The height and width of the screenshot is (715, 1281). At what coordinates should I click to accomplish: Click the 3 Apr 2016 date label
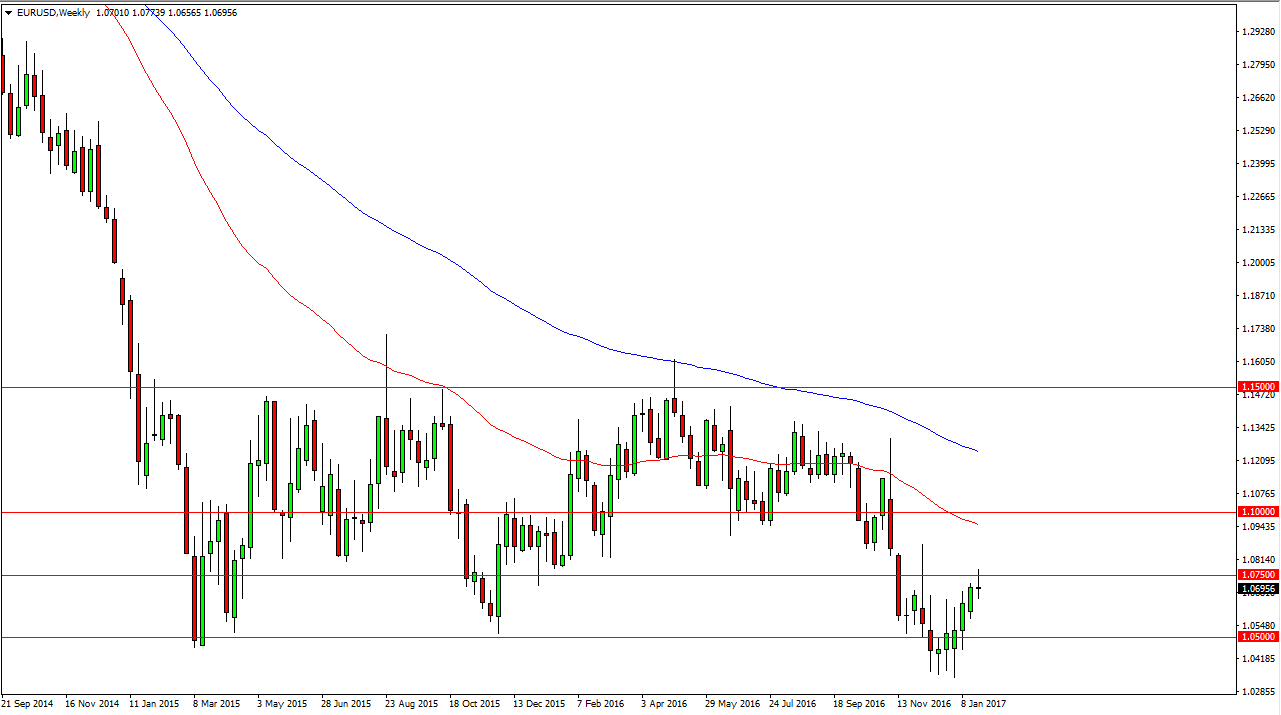[665, 704]
